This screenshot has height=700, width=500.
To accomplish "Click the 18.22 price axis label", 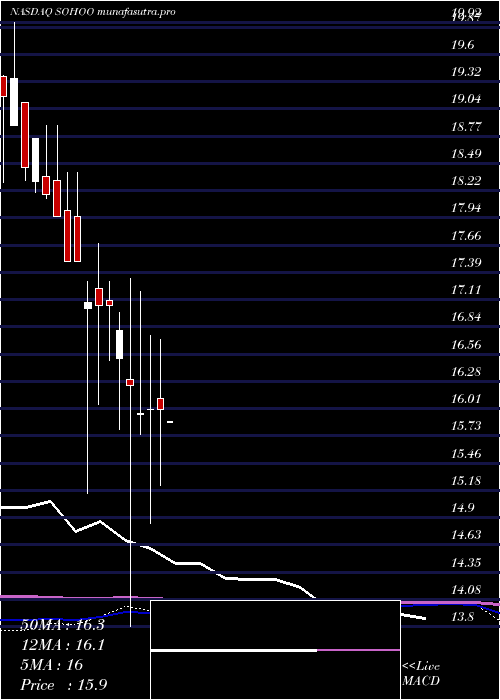I will [x=466, y=181].
